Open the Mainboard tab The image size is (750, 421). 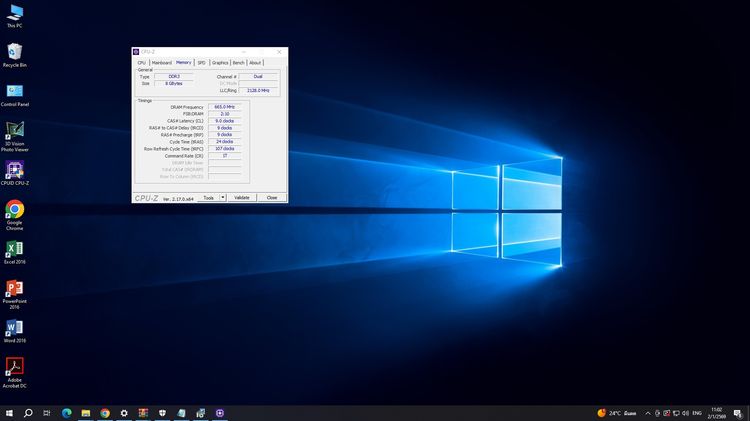[161, 62]
